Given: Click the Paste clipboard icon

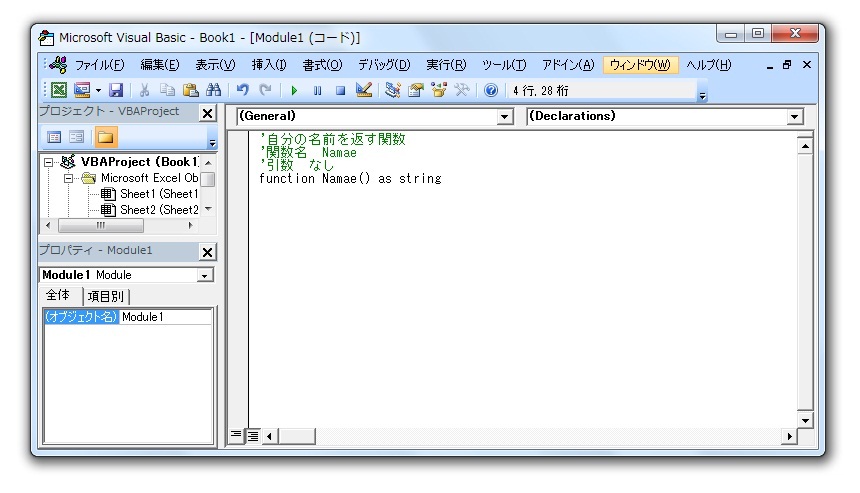Looking at the screenshot, I should coord(190,90).
